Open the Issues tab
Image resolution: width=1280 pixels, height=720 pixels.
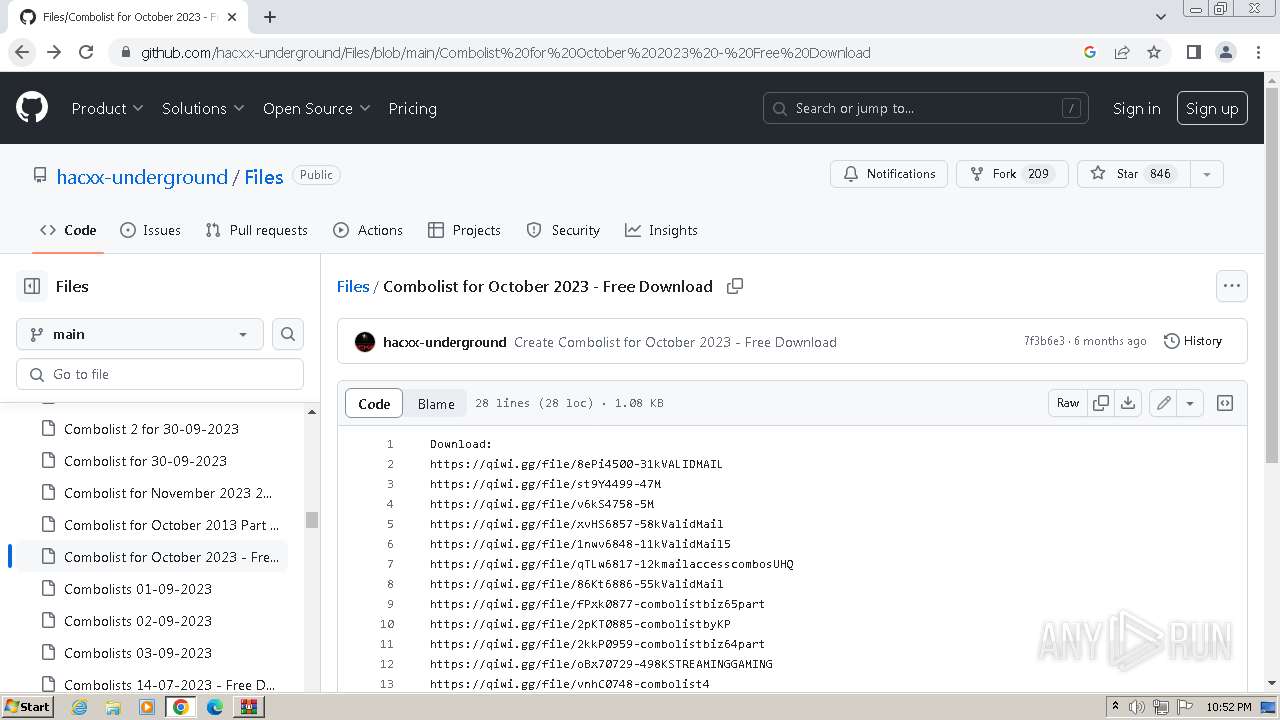(150, 230)
